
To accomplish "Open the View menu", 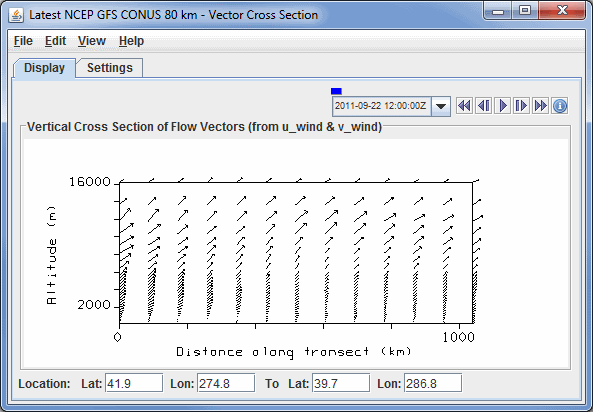I will pos(92,41).
